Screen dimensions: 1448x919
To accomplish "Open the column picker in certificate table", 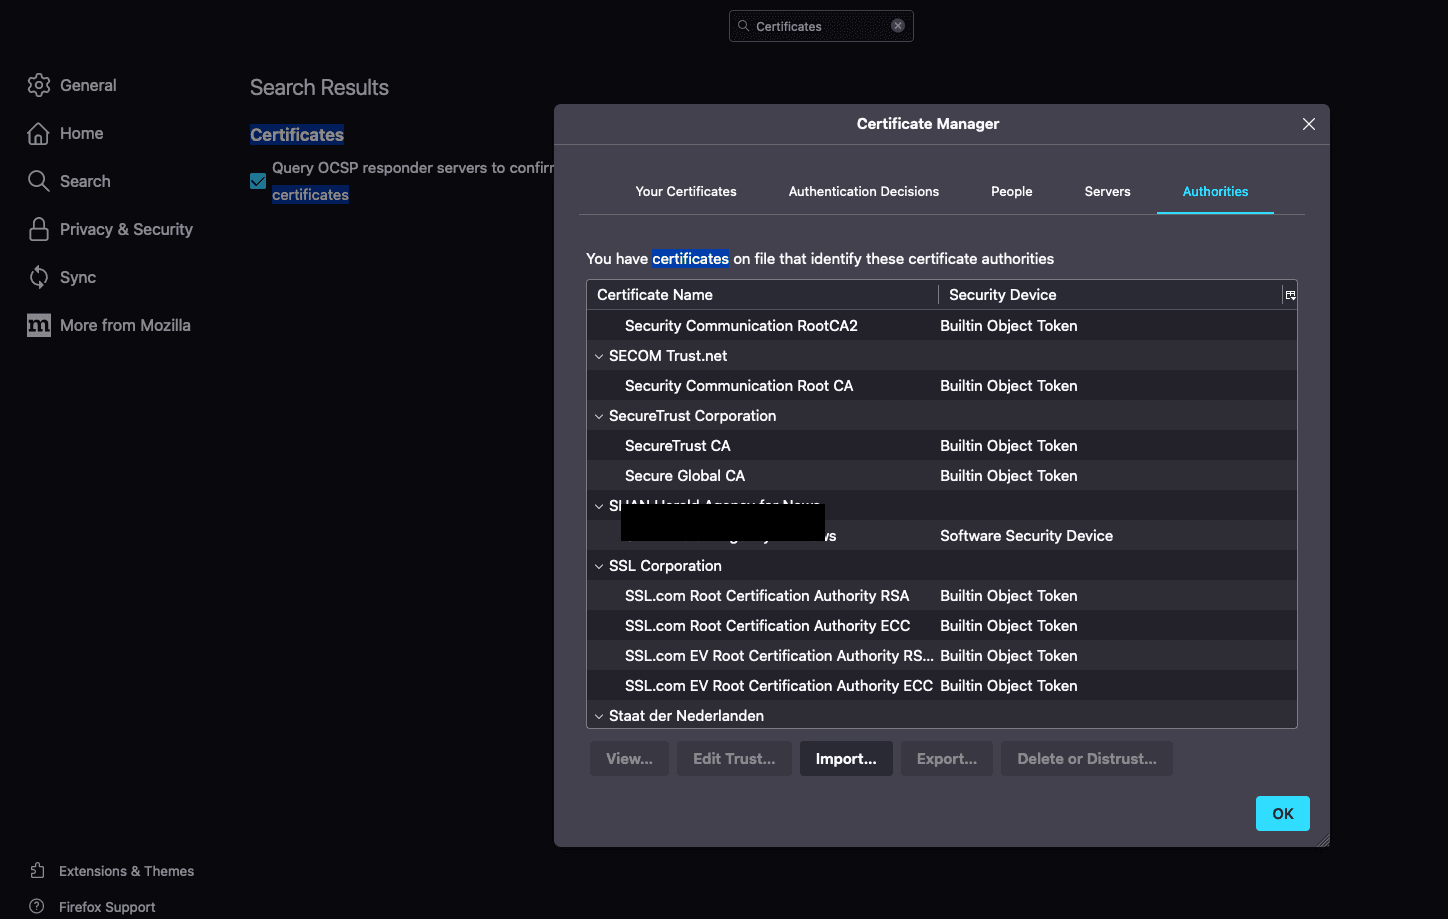I will [x=1290, y=295].
